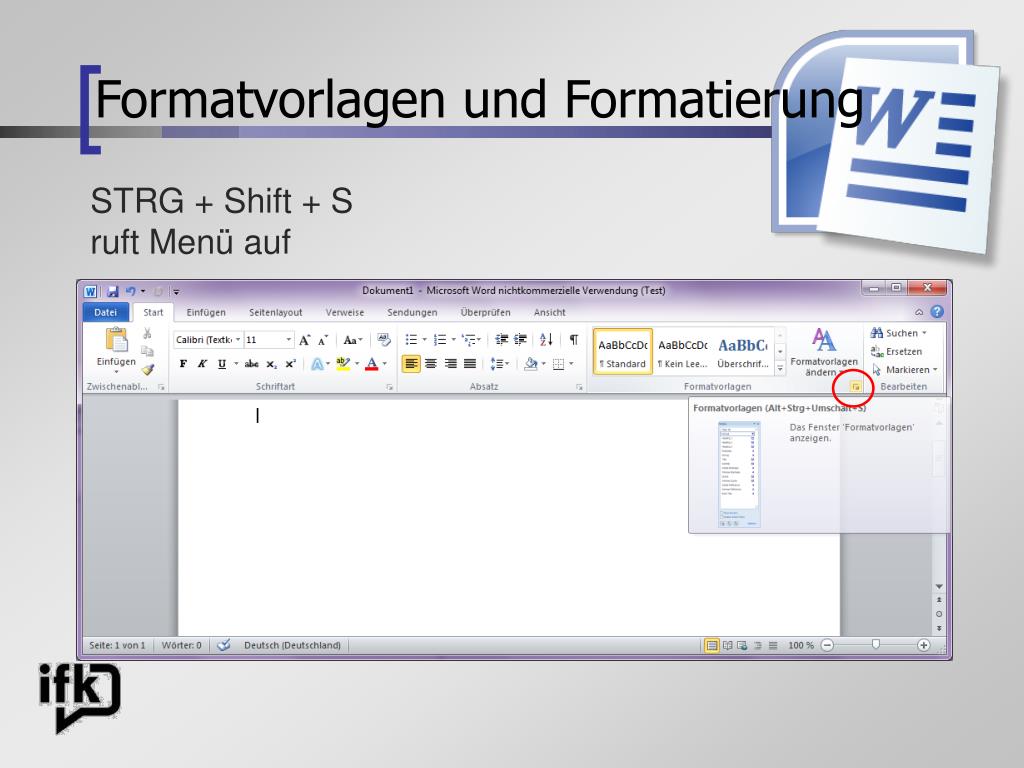
Task: Click Deutsch (Deutschland) language in status bar
Action: [x=293, y=645]
